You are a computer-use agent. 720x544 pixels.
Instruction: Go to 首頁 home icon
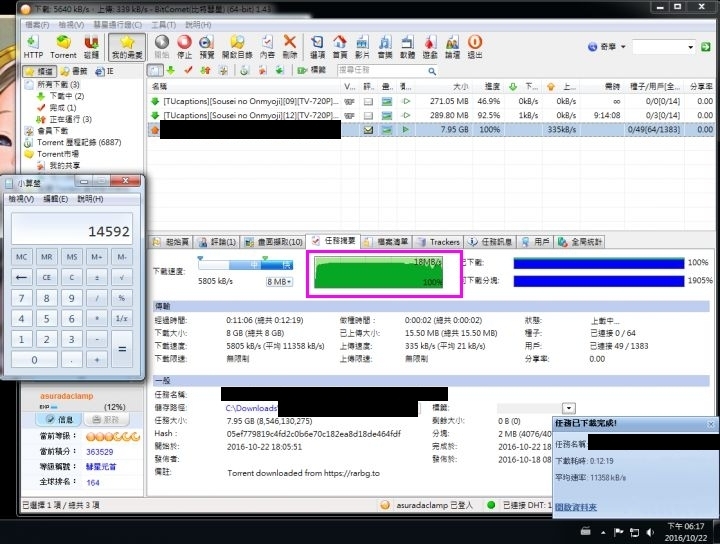[x=340, y=47]
